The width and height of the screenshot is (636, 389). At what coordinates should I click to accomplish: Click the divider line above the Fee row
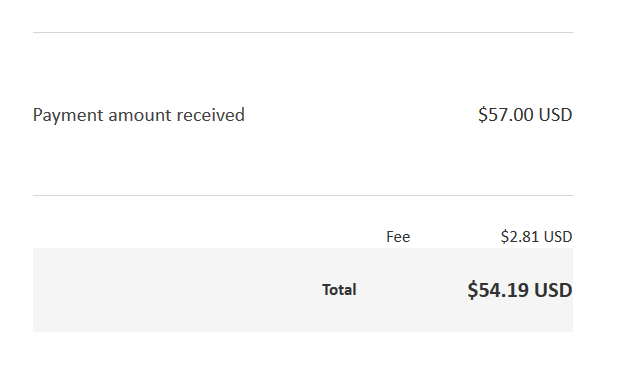[303, 196]
